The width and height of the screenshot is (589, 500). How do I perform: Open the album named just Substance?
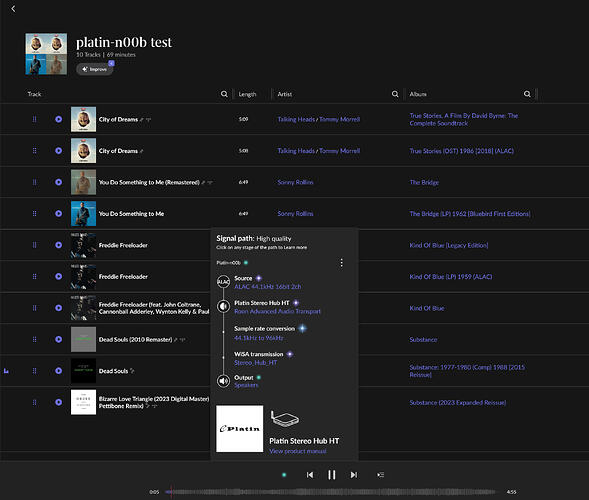click(x=423, y=340)
